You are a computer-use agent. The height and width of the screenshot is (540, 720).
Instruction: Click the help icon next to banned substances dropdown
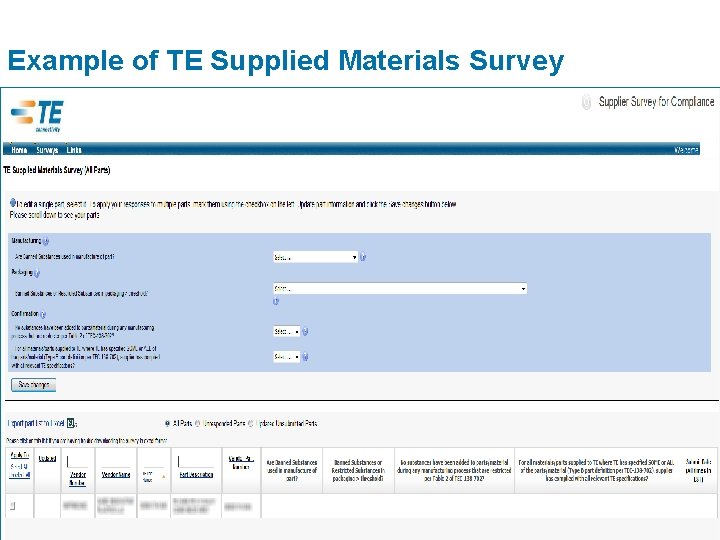click(x=363, y=257)
